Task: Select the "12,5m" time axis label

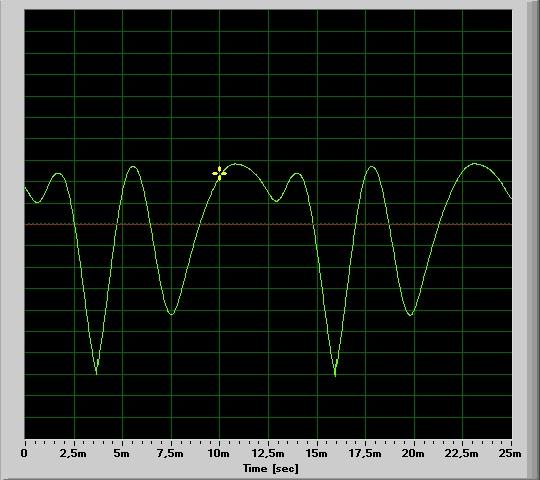Action: tap(268, 453)
